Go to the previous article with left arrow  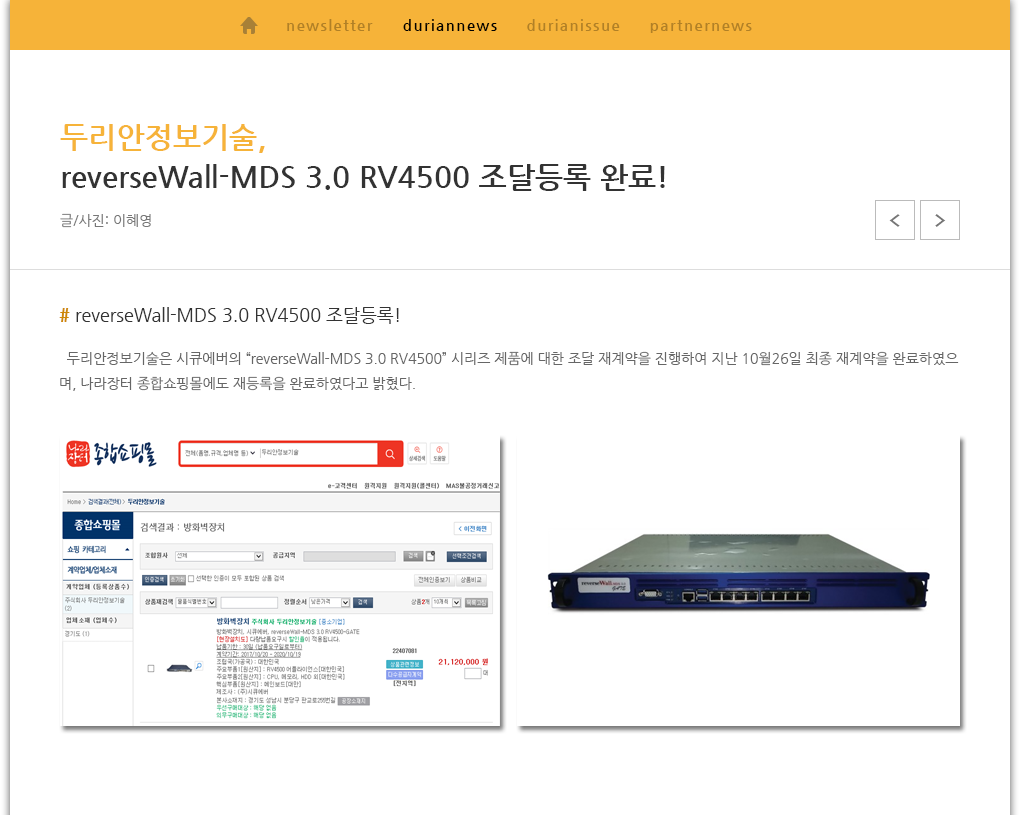point(894,220)
